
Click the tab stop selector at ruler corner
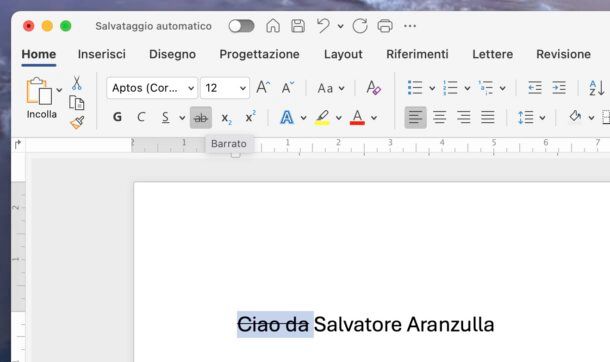click(18, 145)
